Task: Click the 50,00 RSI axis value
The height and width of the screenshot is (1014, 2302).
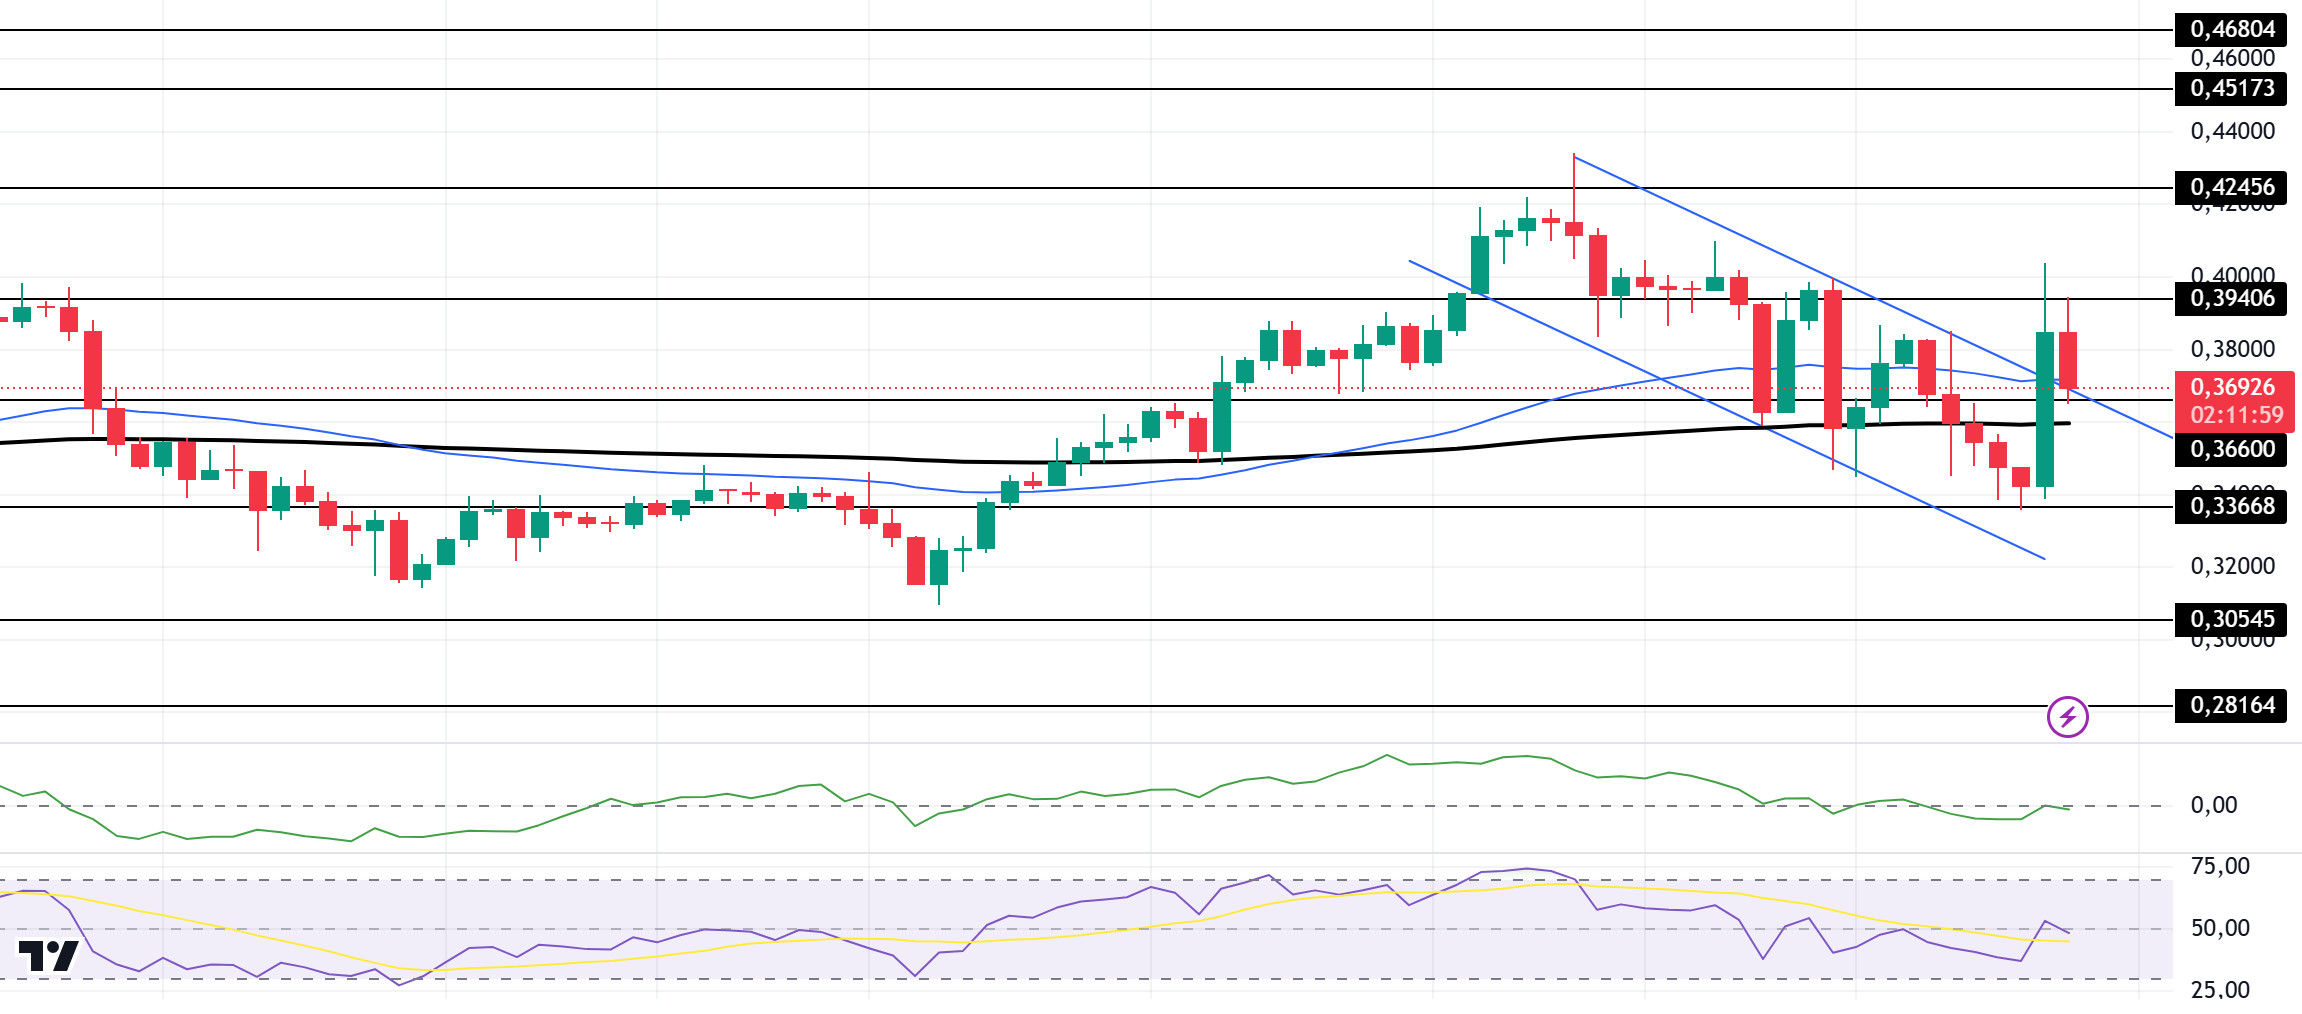Action: pyautogui.click(x=2220, y=929)
